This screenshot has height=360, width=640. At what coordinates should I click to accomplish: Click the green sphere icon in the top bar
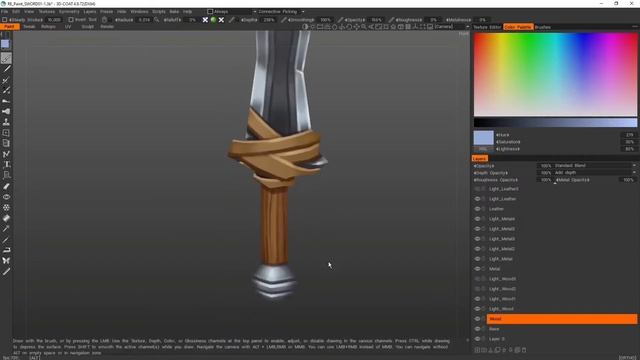click(213, 20)
